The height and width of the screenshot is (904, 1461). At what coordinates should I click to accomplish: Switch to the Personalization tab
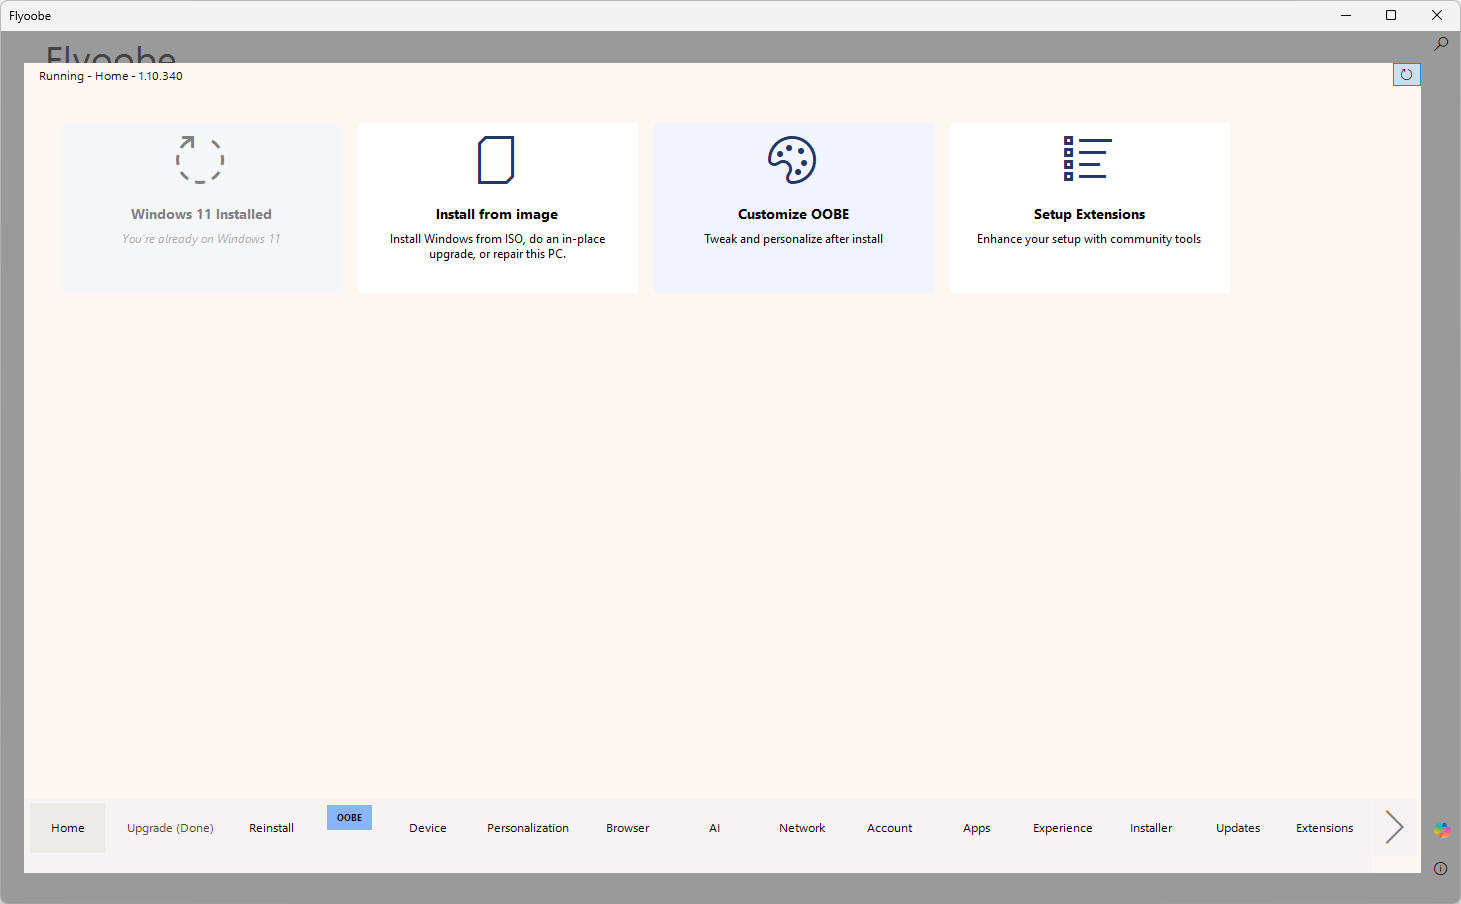tap(528, 828)
